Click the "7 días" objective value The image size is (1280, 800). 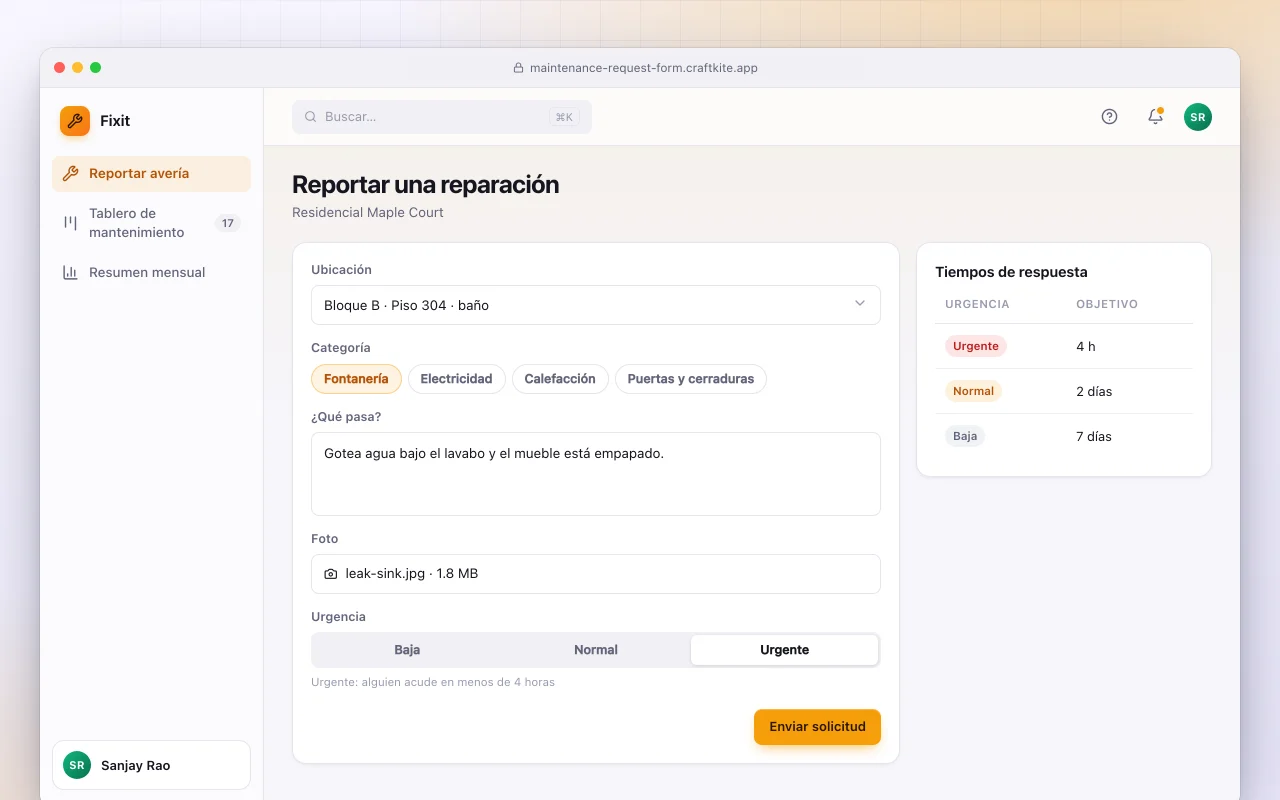tap(1094, 437)
